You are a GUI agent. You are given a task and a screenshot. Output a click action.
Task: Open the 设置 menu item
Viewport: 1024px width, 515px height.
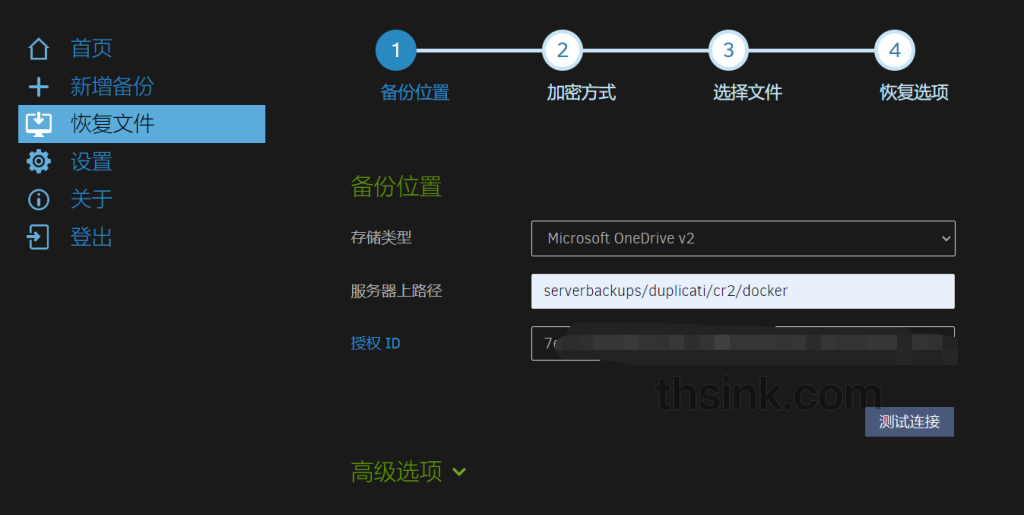tap(91, 161)
